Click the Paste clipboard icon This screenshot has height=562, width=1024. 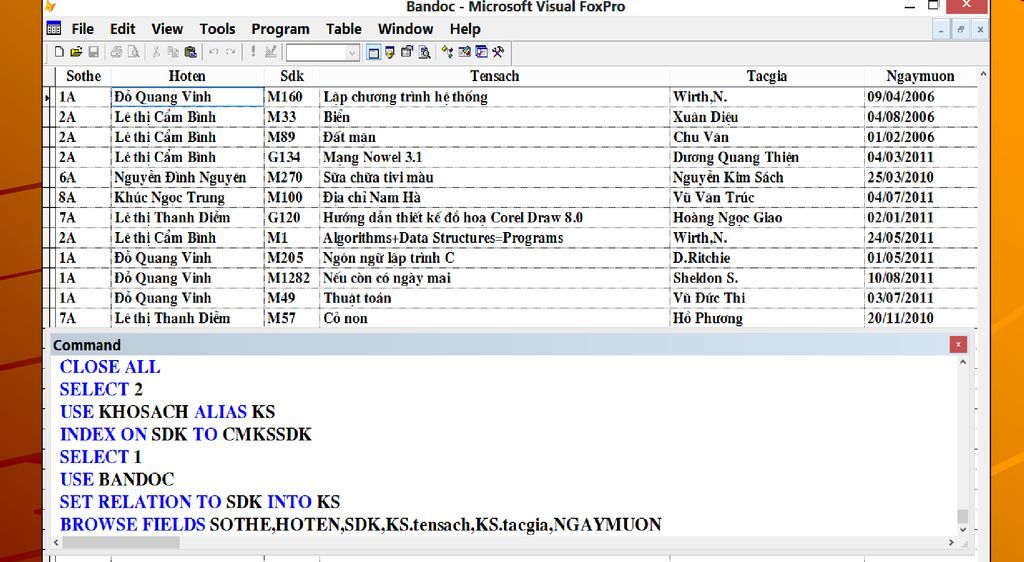click(x=190, y=52)
